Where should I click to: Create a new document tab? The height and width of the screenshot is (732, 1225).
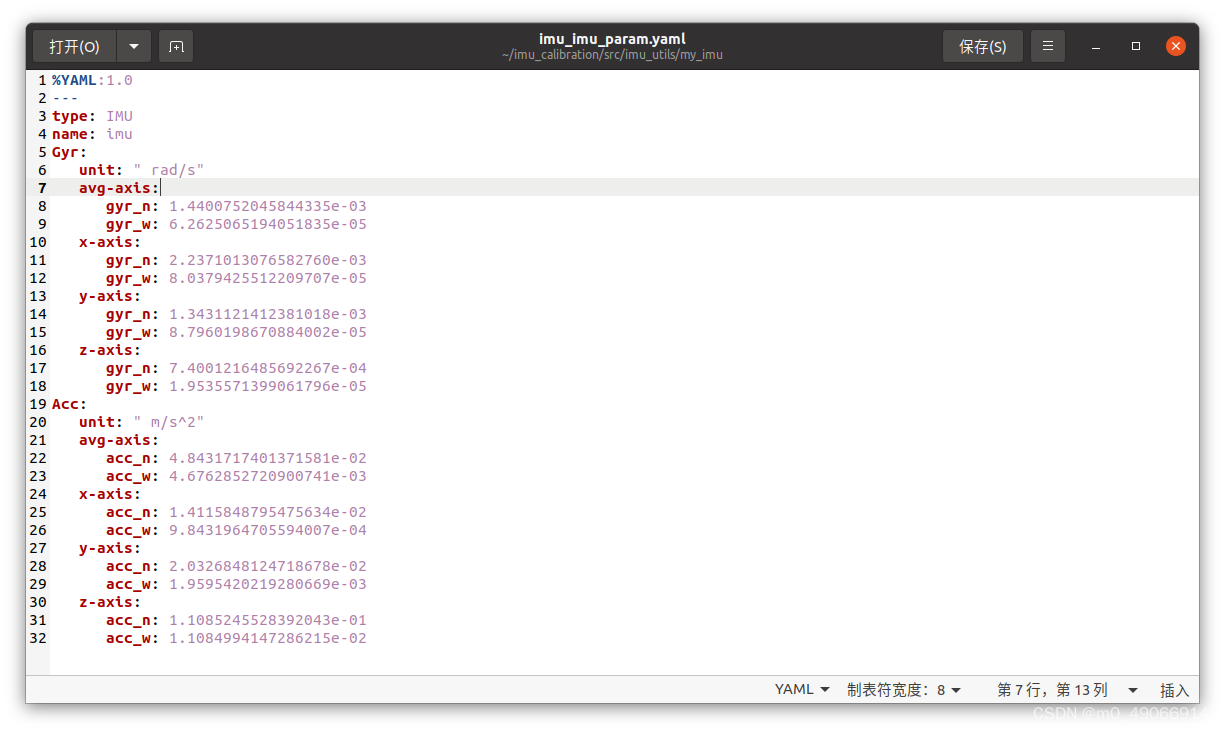click(x=176, y=45)
